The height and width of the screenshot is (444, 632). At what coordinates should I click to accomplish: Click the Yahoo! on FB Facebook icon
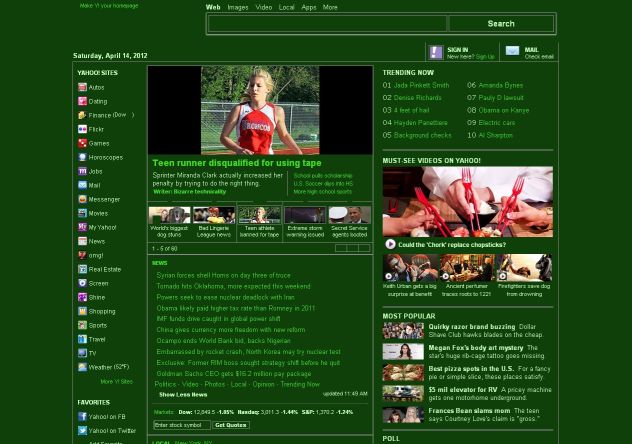tap(82, 417)
